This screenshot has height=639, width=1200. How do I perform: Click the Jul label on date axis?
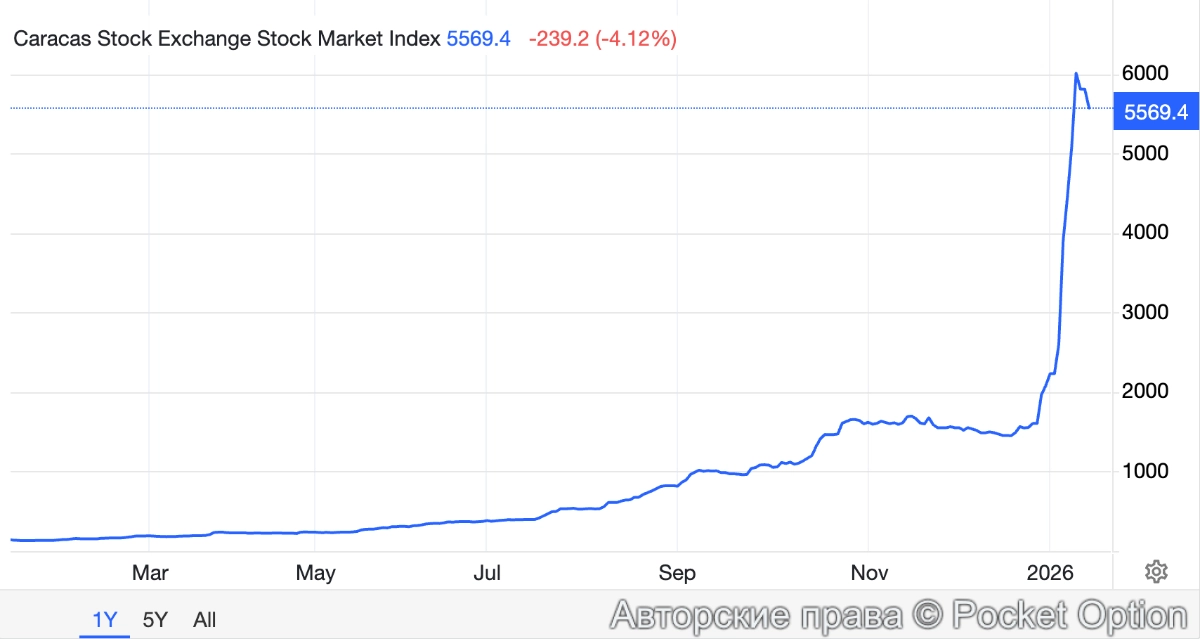[x=487, y=573]
